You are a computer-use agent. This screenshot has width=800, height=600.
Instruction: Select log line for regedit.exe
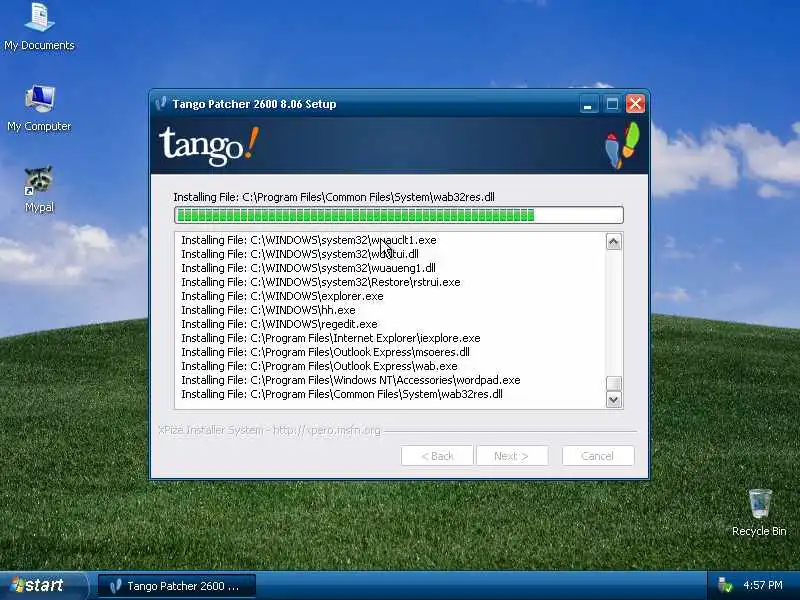(x=280, y=324)
